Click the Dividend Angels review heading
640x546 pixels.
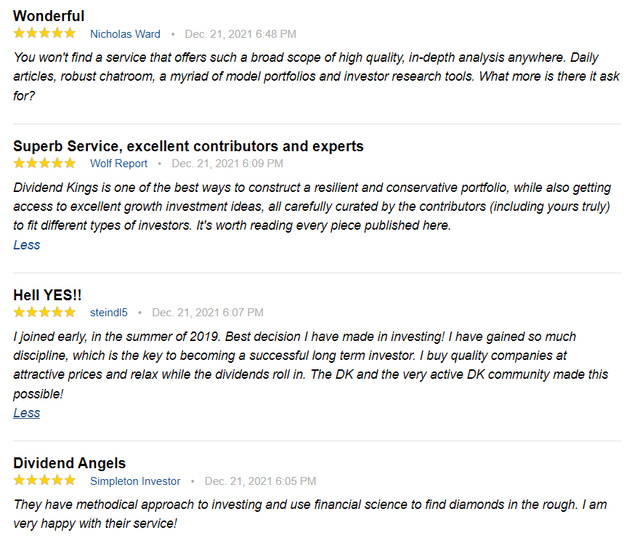[x=69, y=463]
